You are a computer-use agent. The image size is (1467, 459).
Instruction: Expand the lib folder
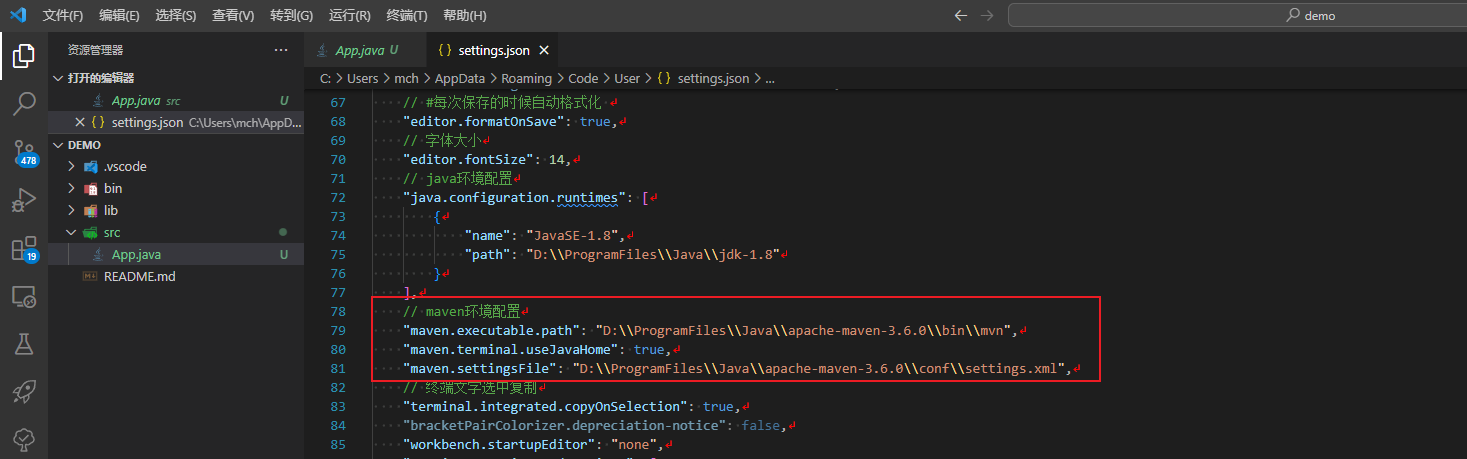(x=175, y=211)
